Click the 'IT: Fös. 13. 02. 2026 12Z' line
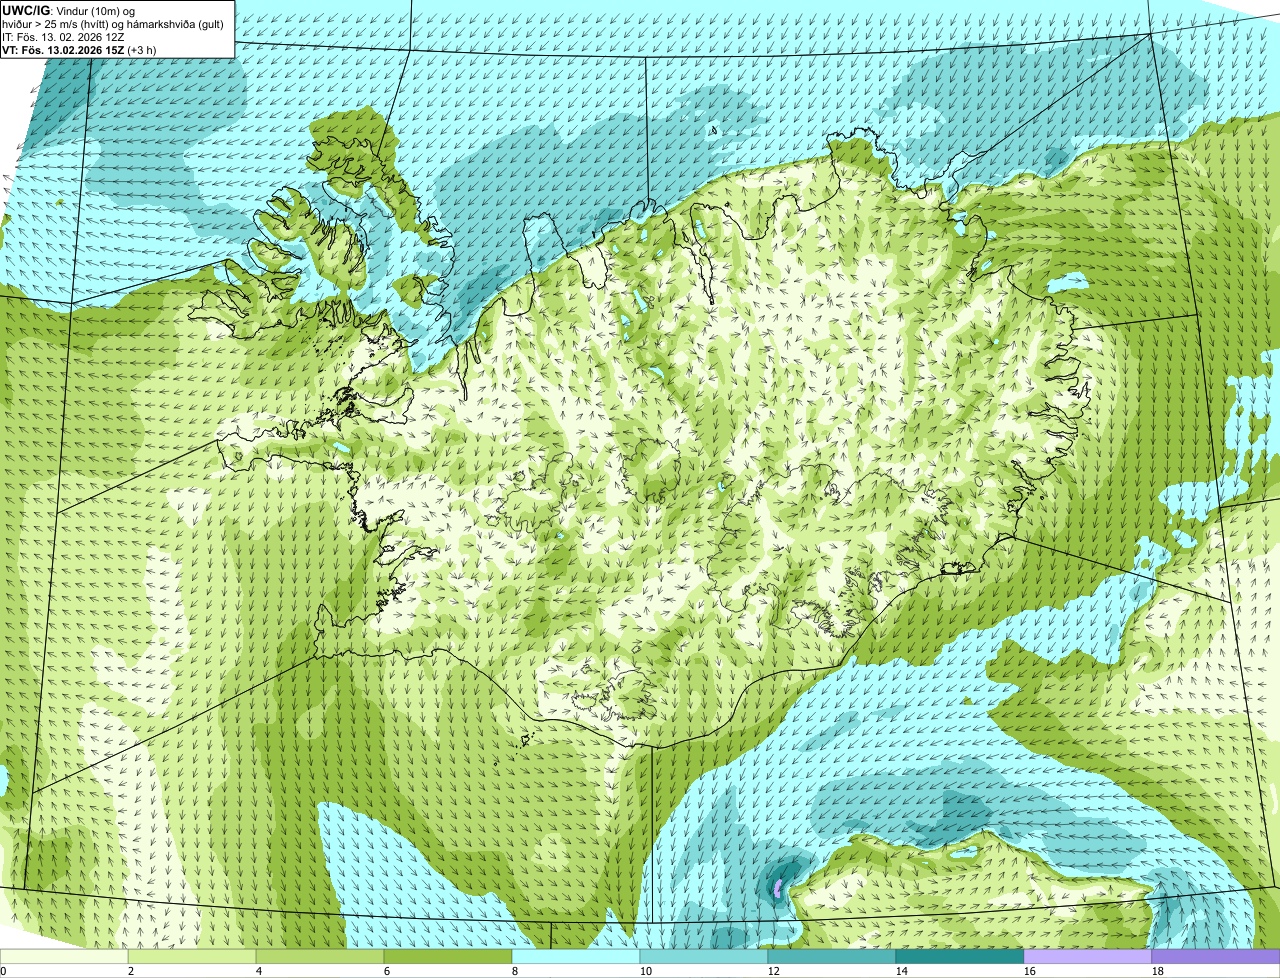The height and width of the screenshot is (978, 1280). (64, 37)
